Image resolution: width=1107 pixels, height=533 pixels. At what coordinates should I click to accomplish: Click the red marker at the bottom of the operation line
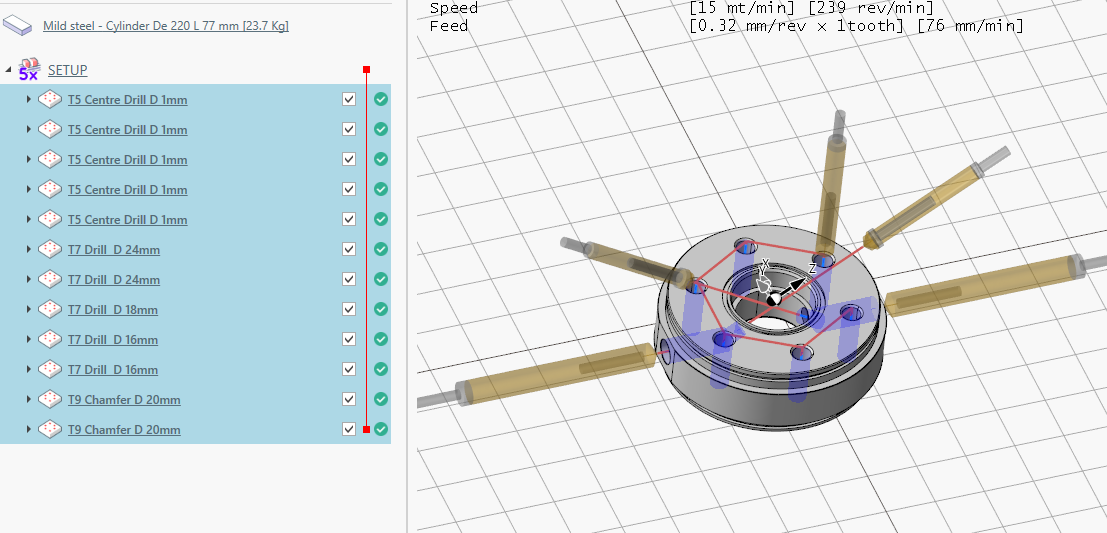pos(367,429)
